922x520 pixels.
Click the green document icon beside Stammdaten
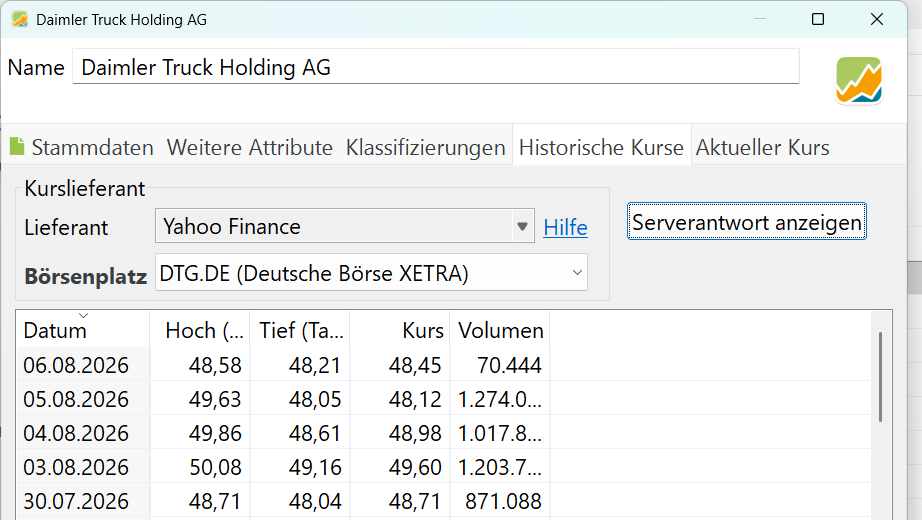[x=17, y=146]
